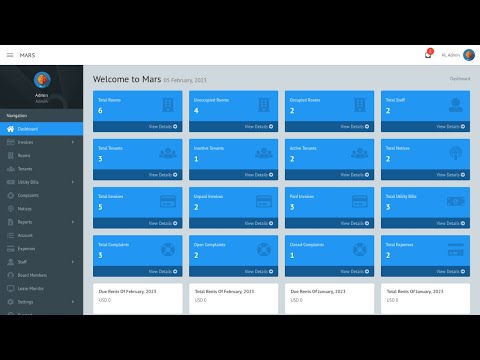480x360 pixels.
Task: Click building icon on Unoccupied Rooms card
Action: 264,105
